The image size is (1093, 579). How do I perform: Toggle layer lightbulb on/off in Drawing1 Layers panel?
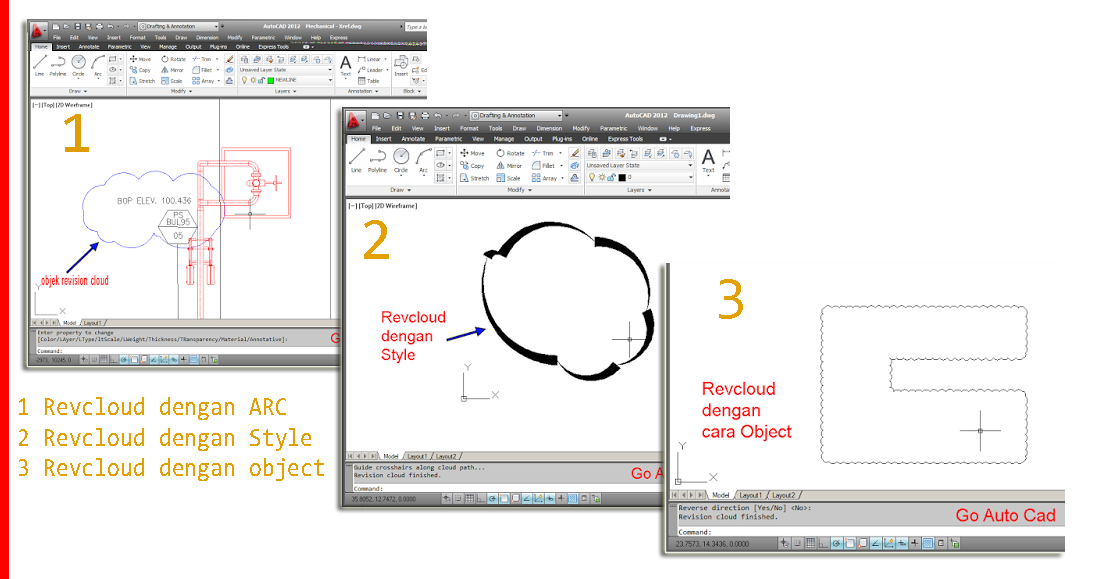[x=593, y=178]
